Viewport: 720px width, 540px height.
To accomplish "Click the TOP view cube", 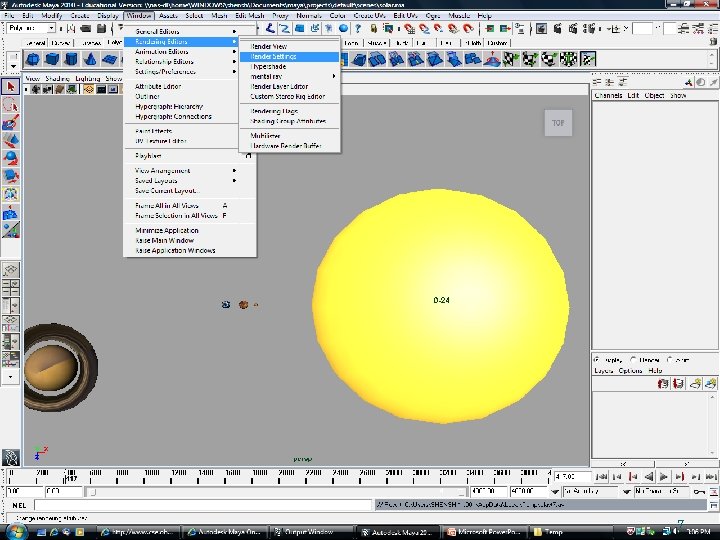I will 558,123.
